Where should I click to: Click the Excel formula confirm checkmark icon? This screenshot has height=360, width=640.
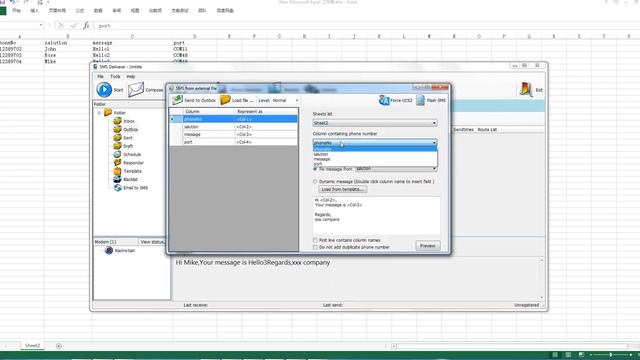point(73,26)
